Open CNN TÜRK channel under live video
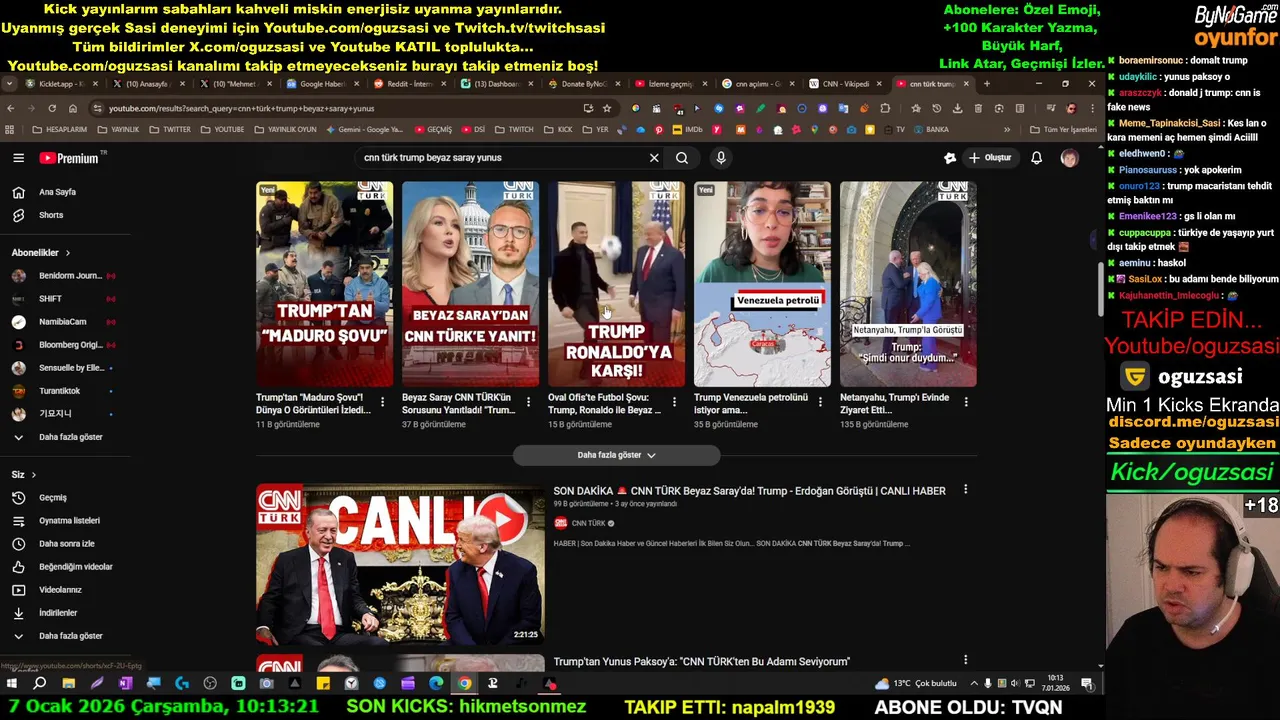Viewport: 1280px width, 720px height. (588, 523)
